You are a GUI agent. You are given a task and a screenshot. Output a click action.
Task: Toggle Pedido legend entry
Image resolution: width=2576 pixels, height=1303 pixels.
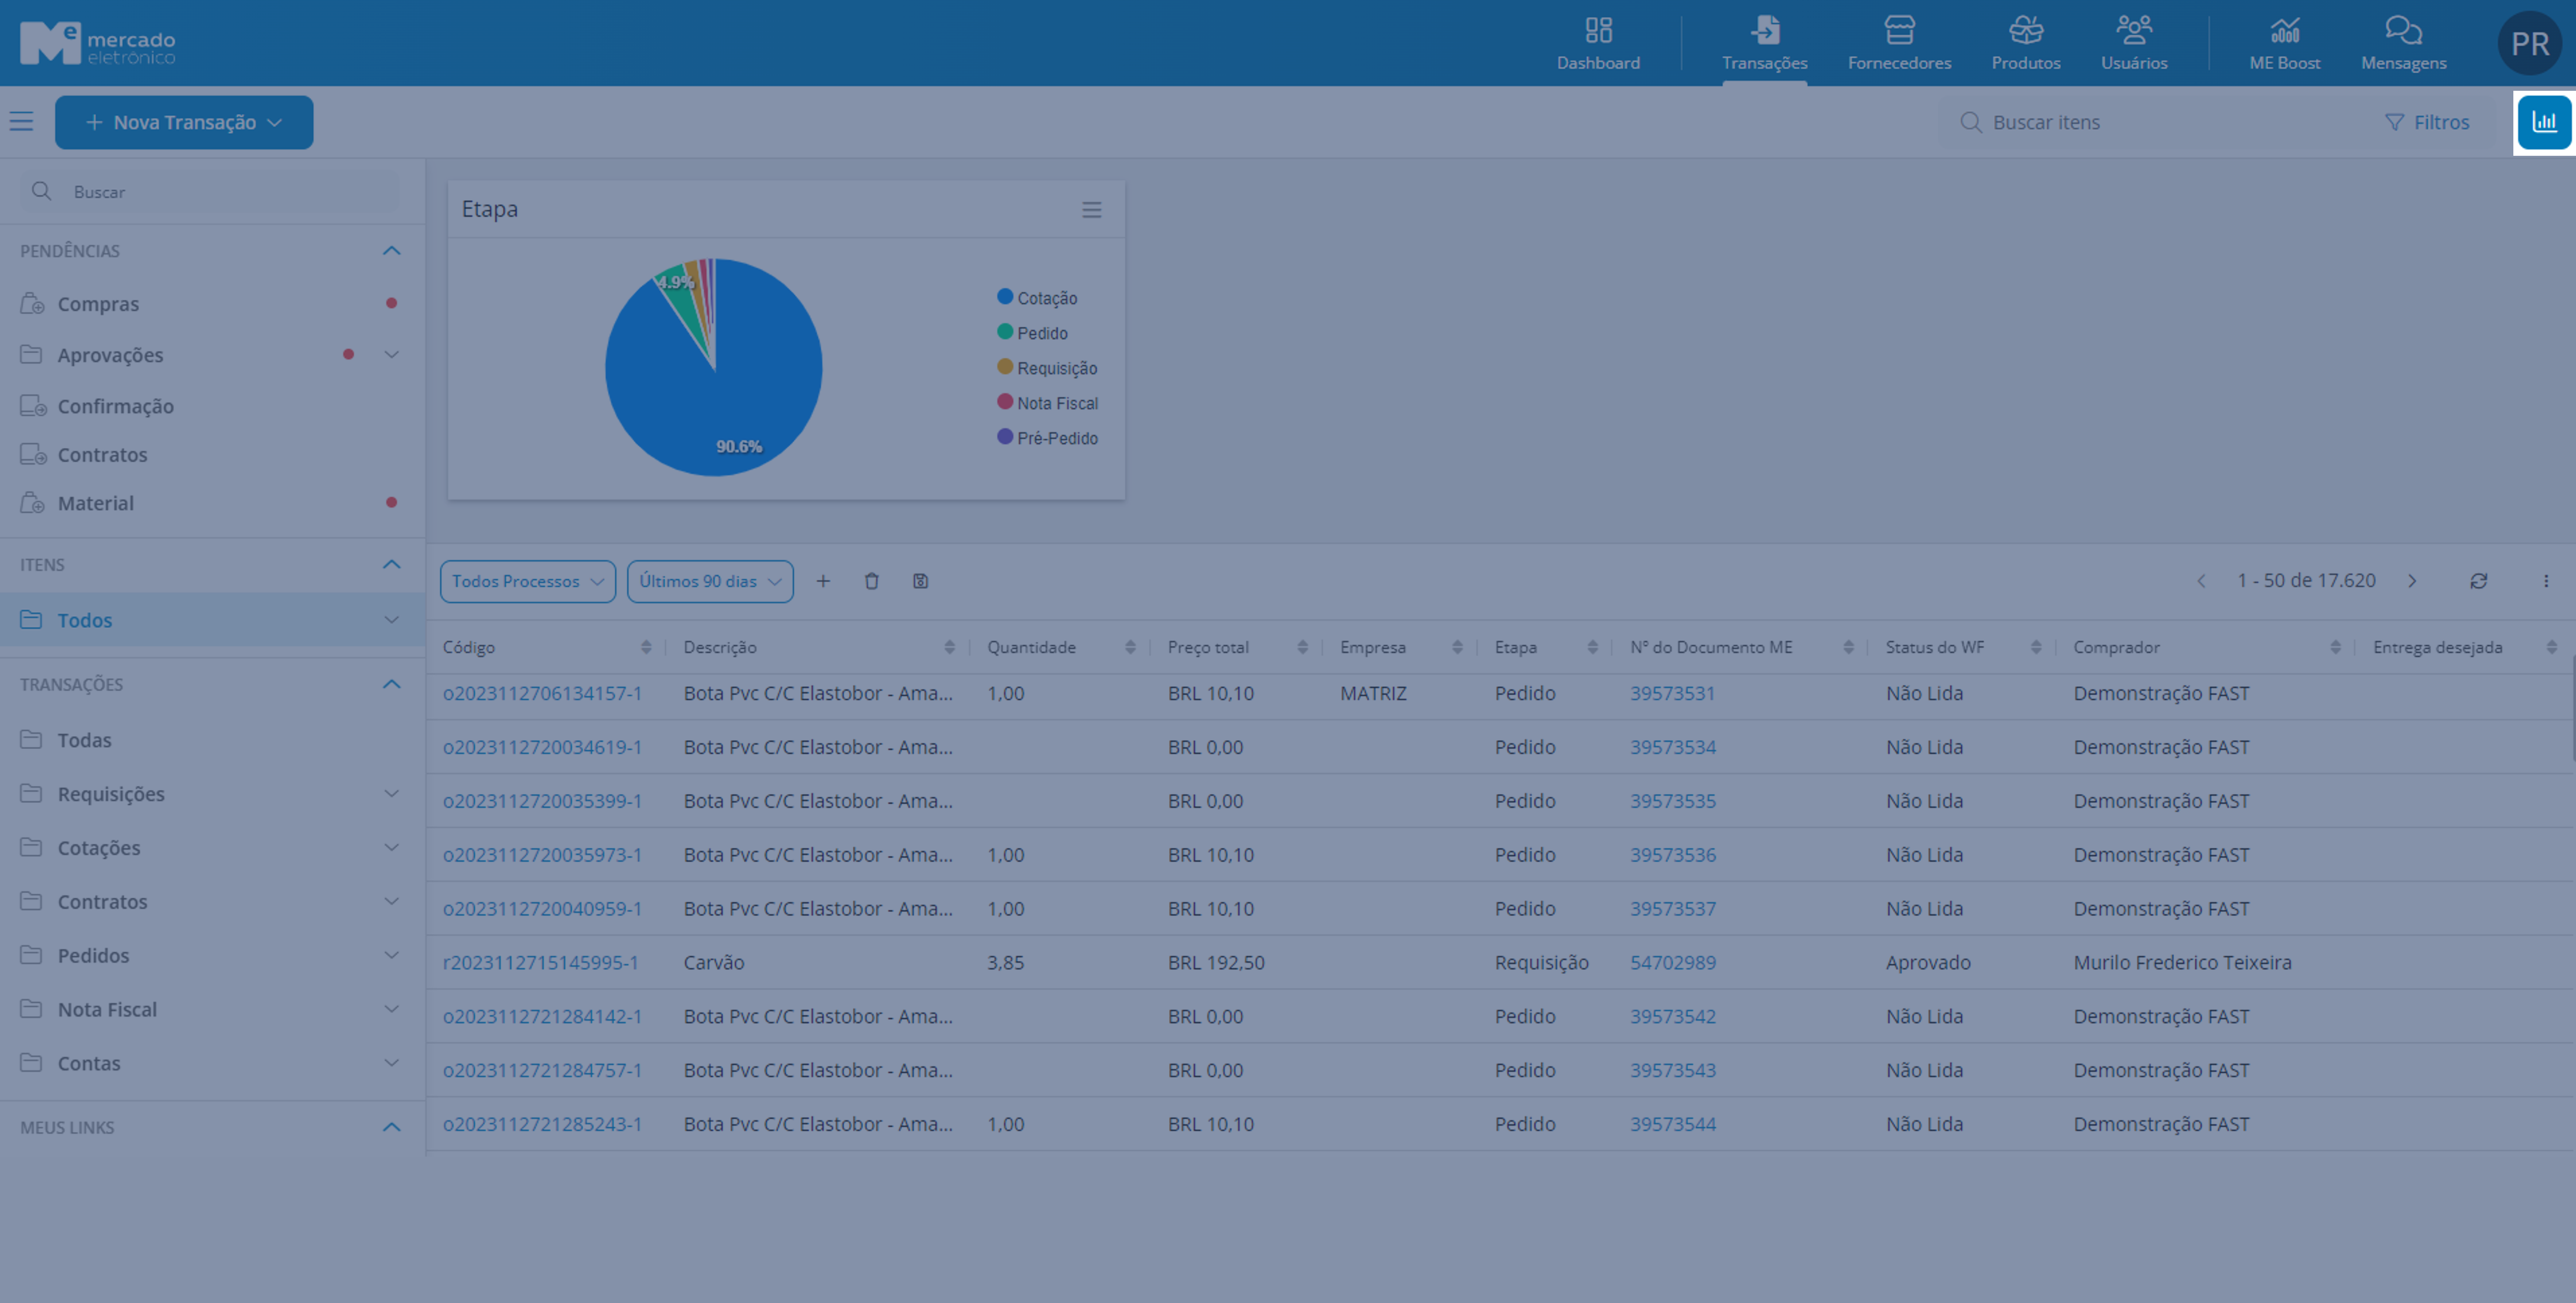click(1032, 332)
